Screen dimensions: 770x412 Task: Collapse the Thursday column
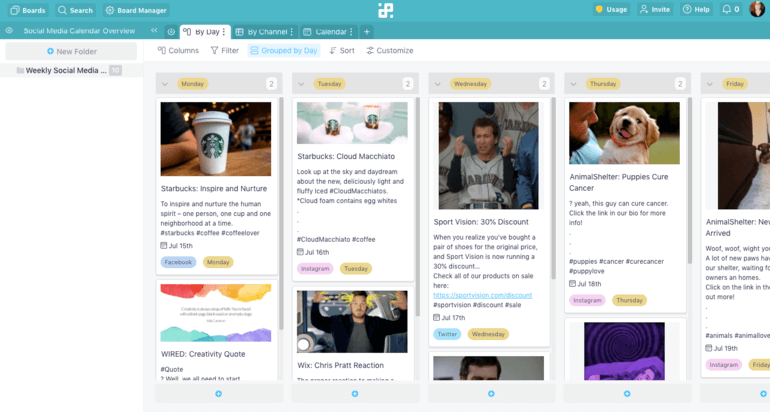574,84
